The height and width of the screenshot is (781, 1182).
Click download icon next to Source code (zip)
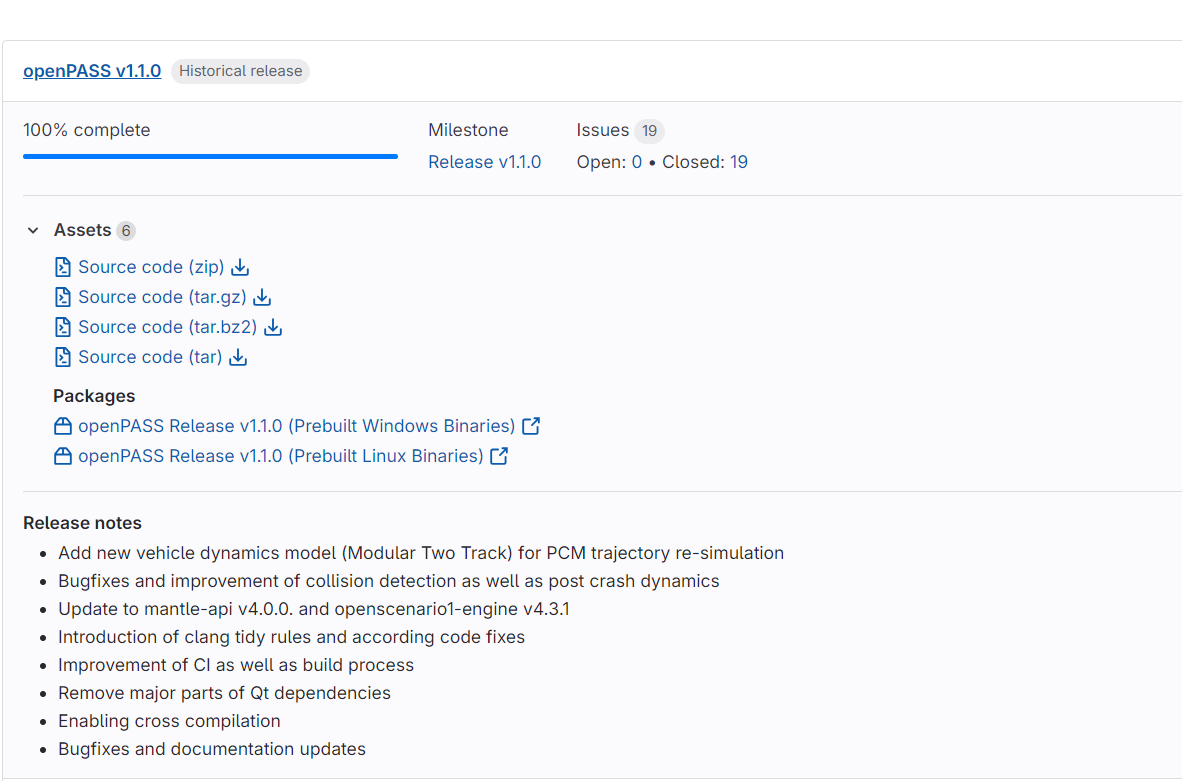pyautogui.click(x=240, y=267)
